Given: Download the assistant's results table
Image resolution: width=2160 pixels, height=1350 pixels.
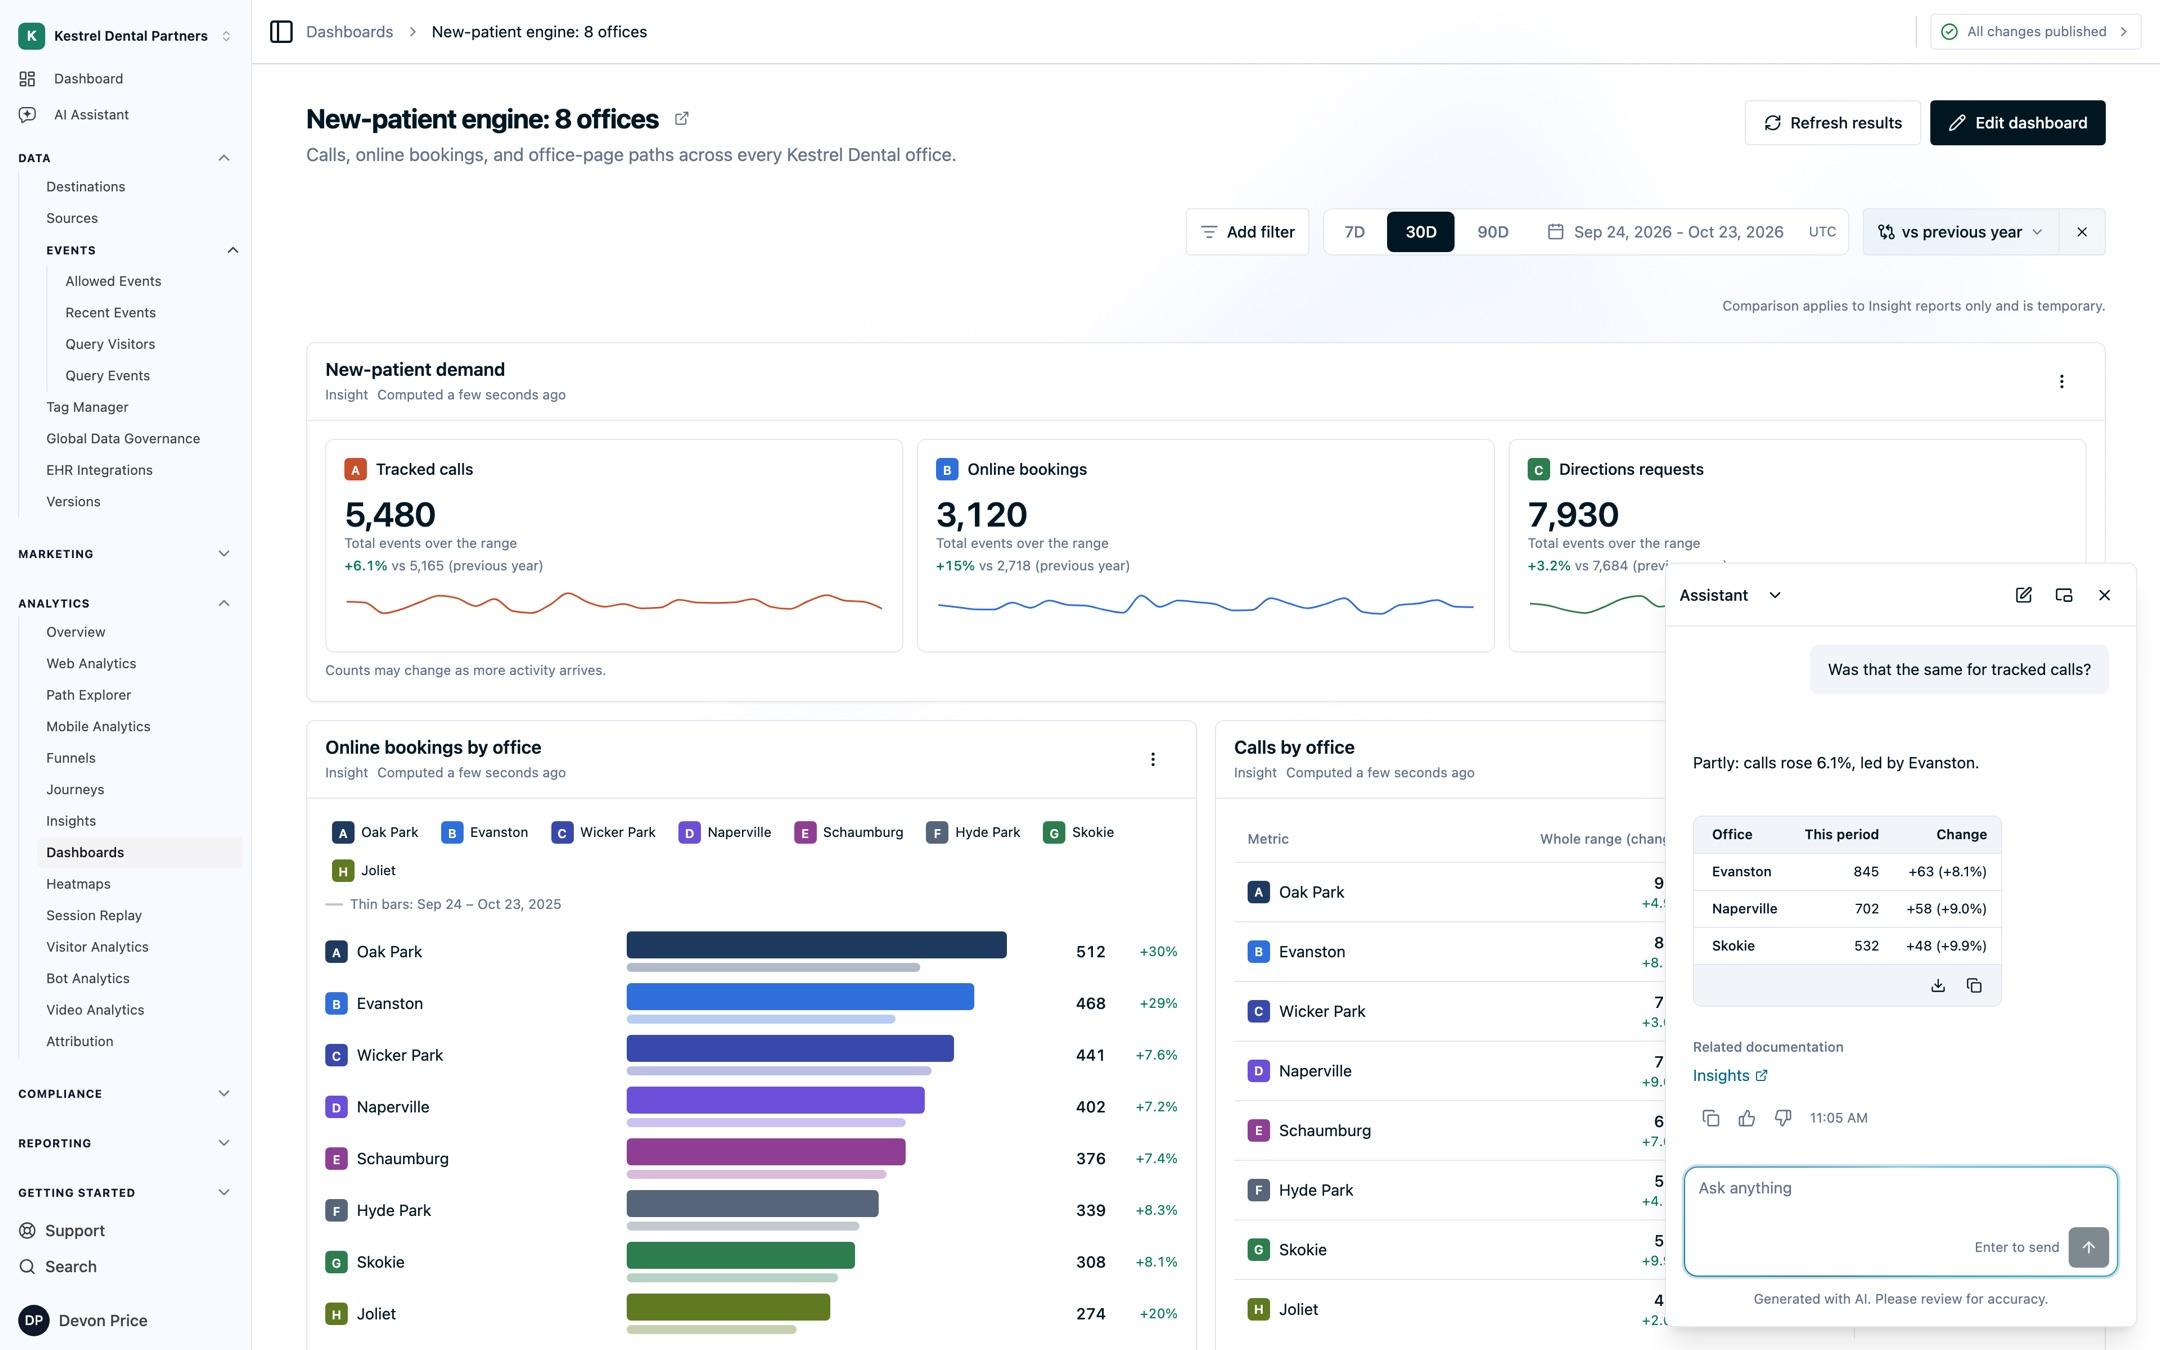Looking at the screenshot, I should pyautogui.click(x=1937, y=986).
